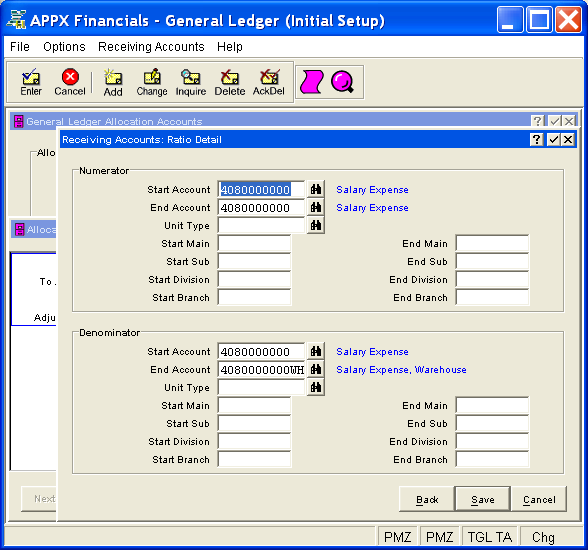Click Denominator End Division field
The height and width of the screenshot is (550, 588).
492,441
